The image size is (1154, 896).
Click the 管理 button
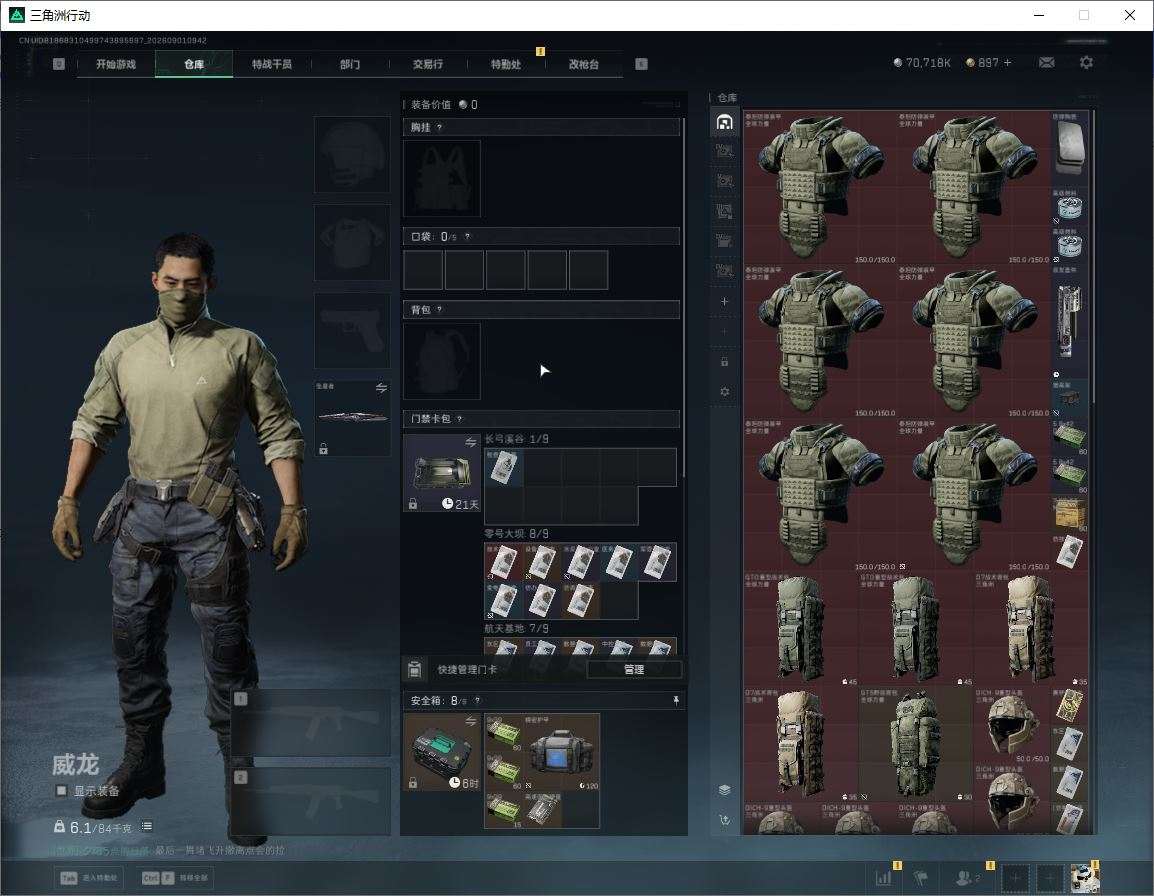(x=634, y=669)
